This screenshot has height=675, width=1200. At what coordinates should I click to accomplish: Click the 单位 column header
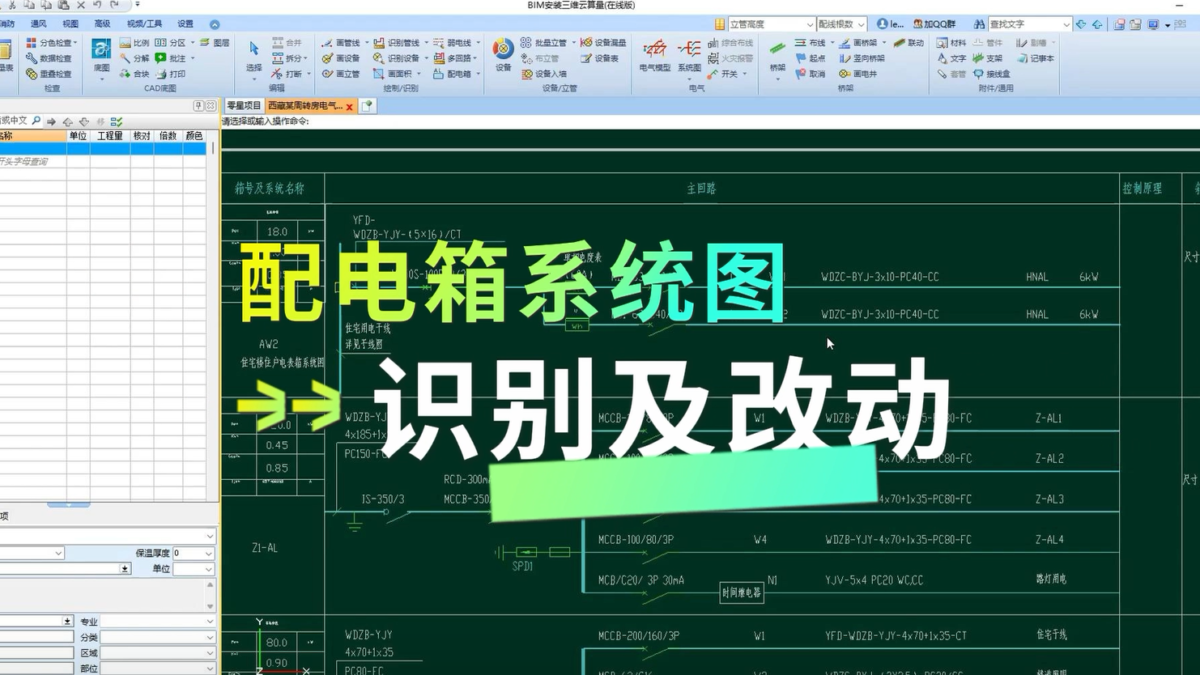[x=78, y=136]
